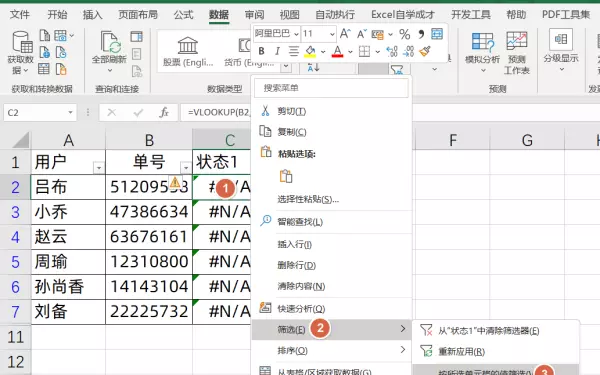This screenshot has width=600, height=375.
Task: Open the filter dropdown on 用户 column
Action: pyautogui.click(x=99, y=168)
